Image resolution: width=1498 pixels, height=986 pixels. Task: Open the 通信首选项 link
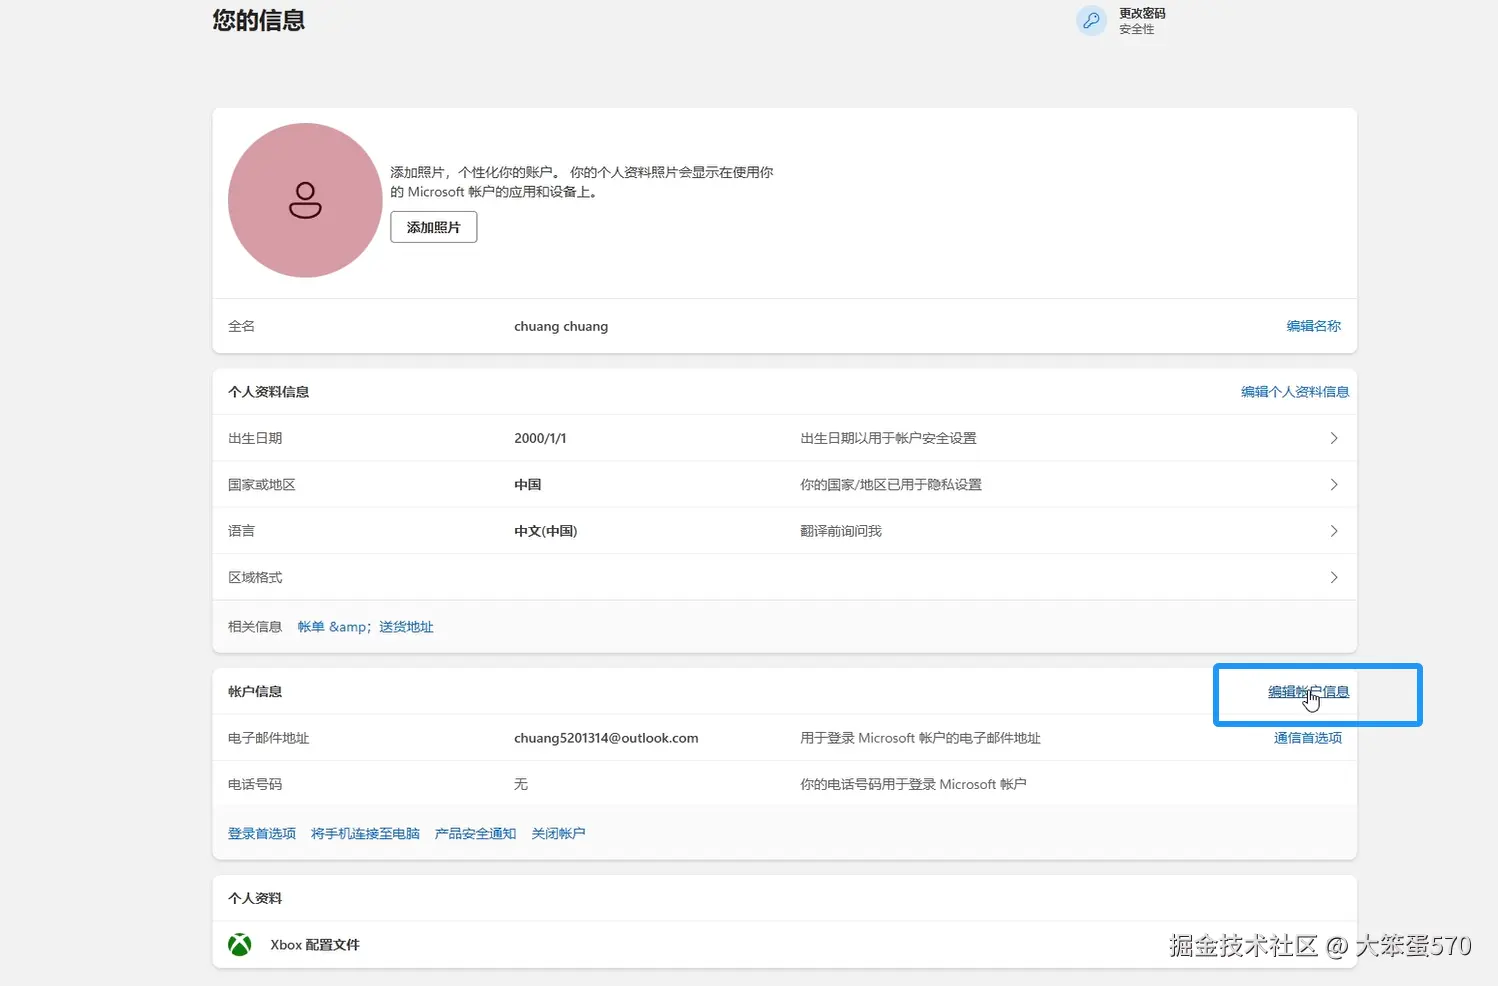click(x=1308, y=738)
